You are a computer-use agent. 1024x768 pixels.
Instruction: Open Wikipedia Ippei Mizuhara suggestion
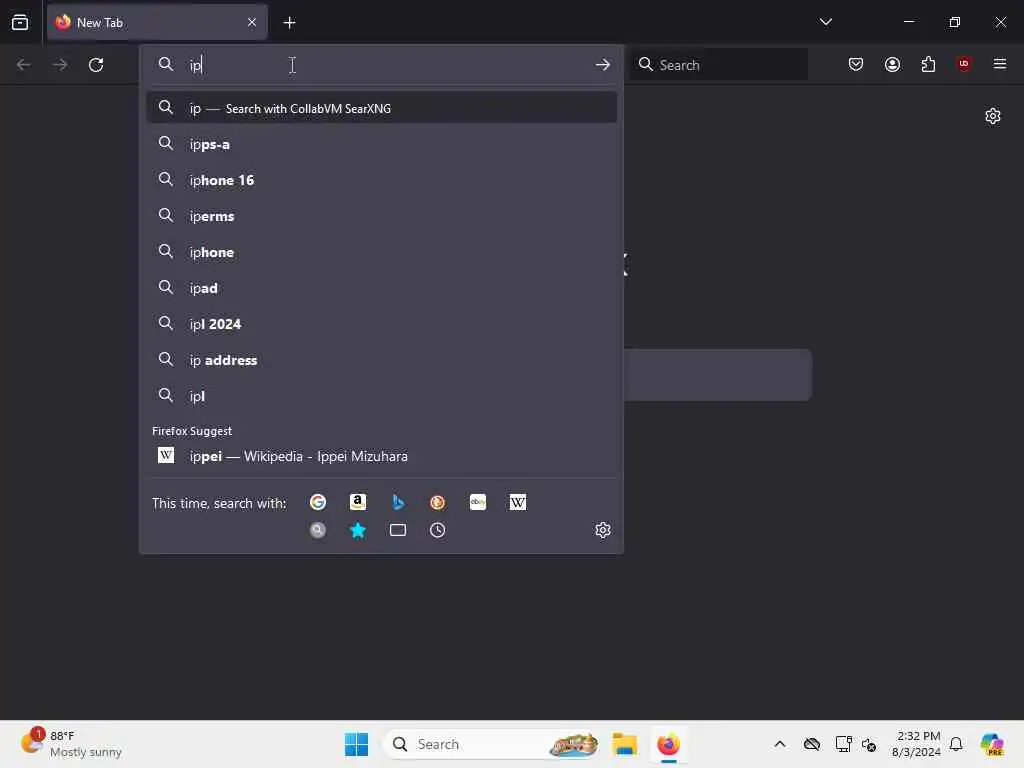point(381,456)
